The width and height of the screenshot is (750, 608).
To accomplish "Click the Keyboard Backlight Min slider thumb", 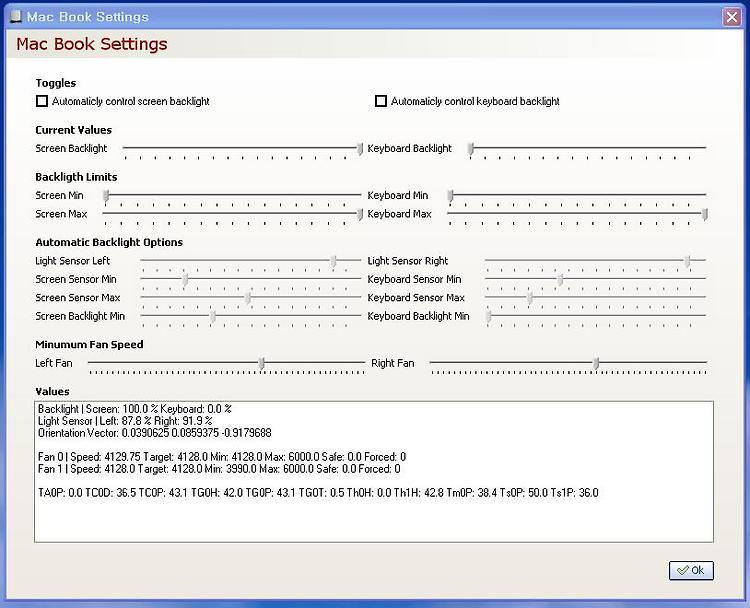I will 488,317.
